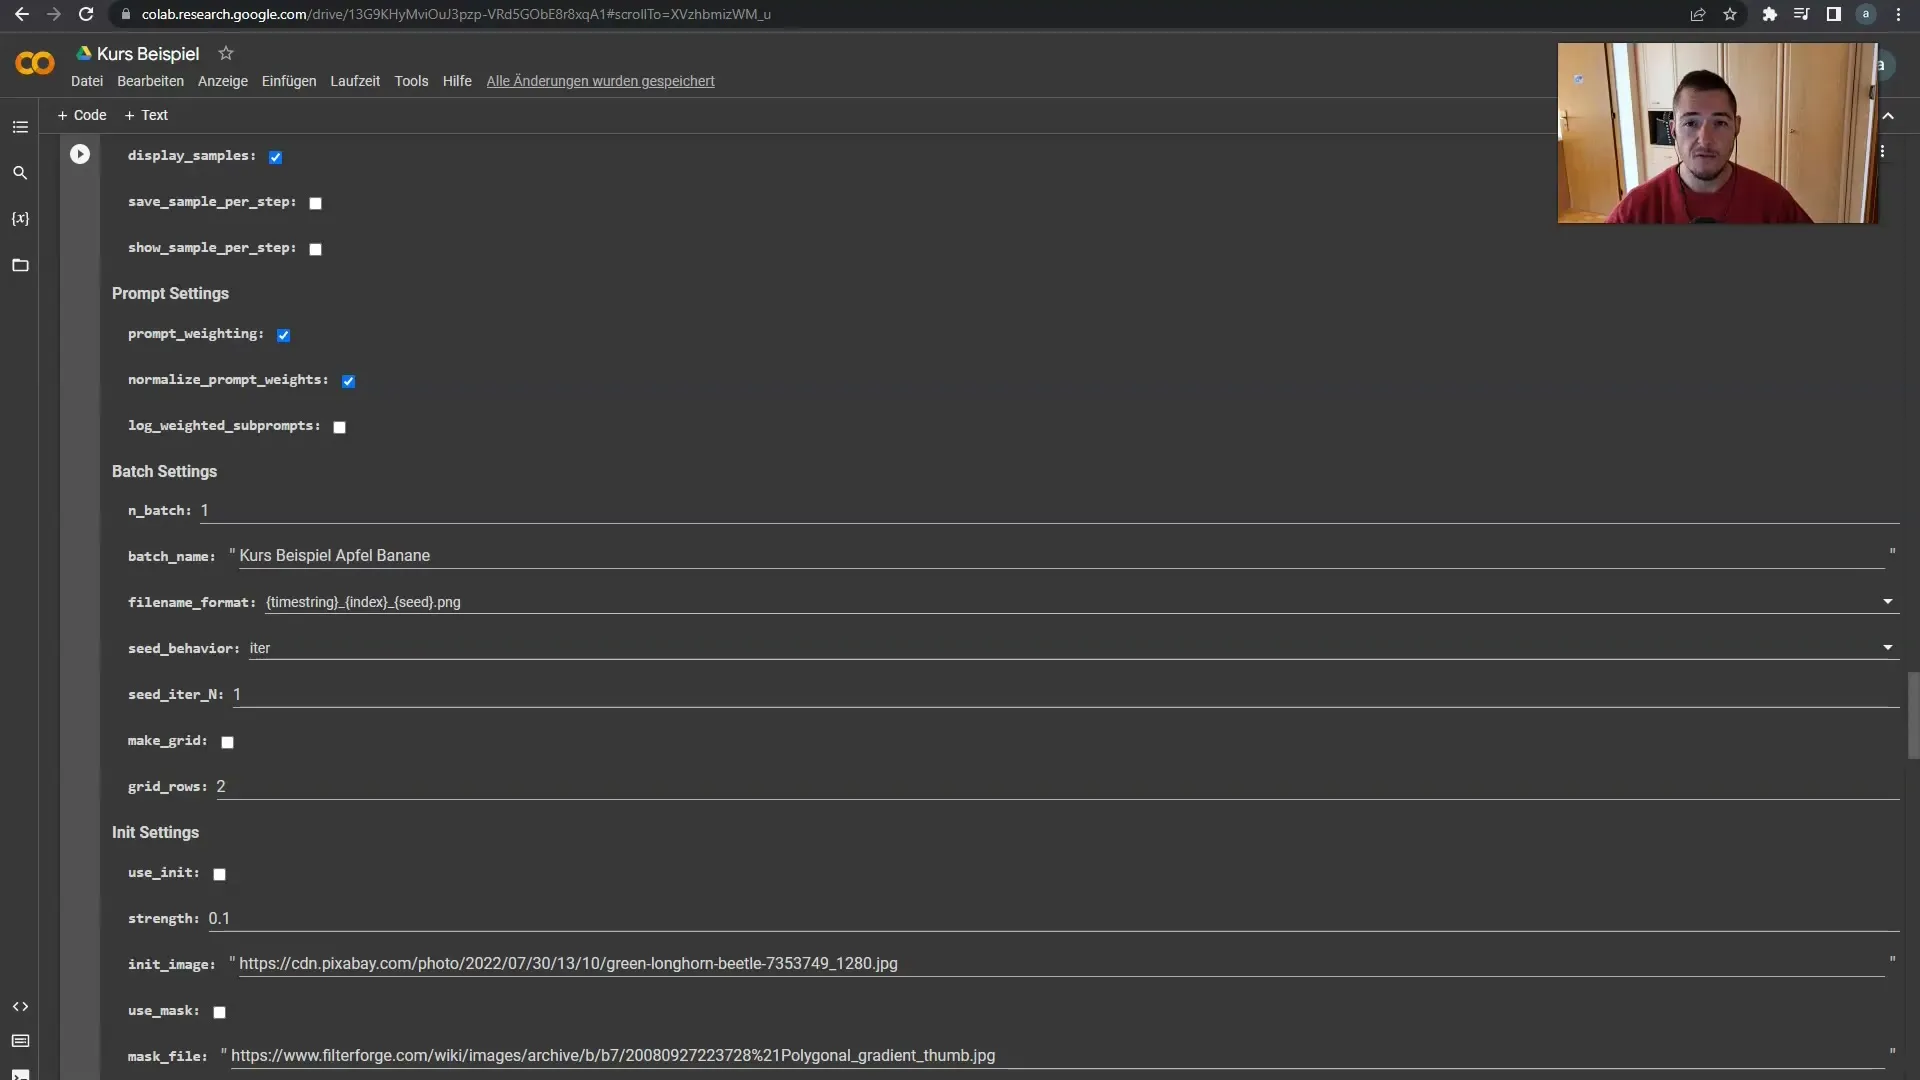Click the webcam video overlay
This screenshot has height=1080, width=1920.
pyautogui.click(x=1717, y=133)
